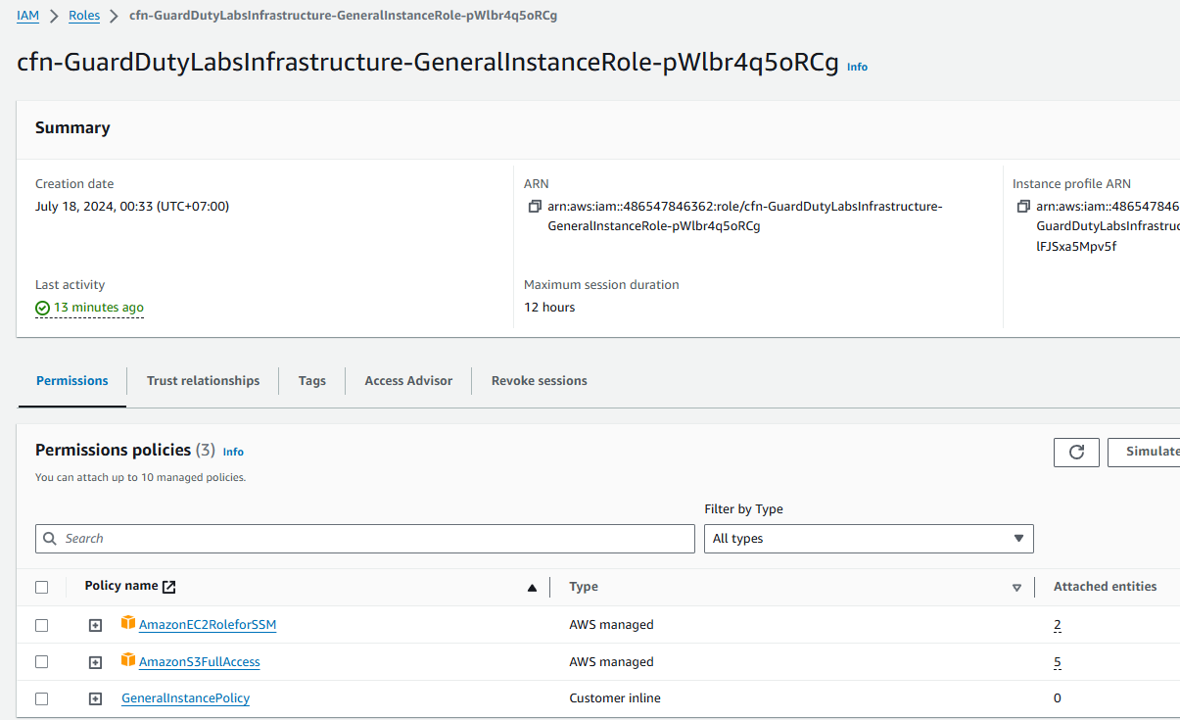Click the Simulate button
This screenshot has width=1180, height=720.
1144,452
